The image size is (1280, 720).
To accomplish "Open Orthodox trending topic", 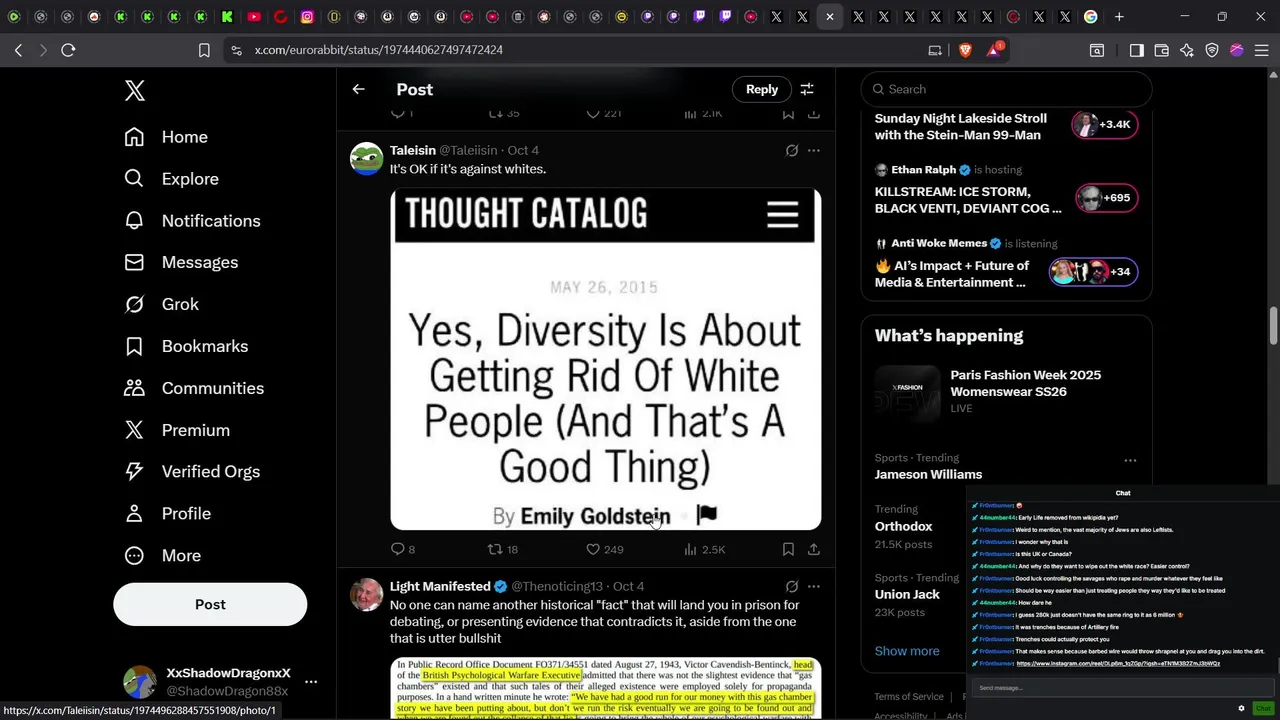I will [x=903, y=526].
